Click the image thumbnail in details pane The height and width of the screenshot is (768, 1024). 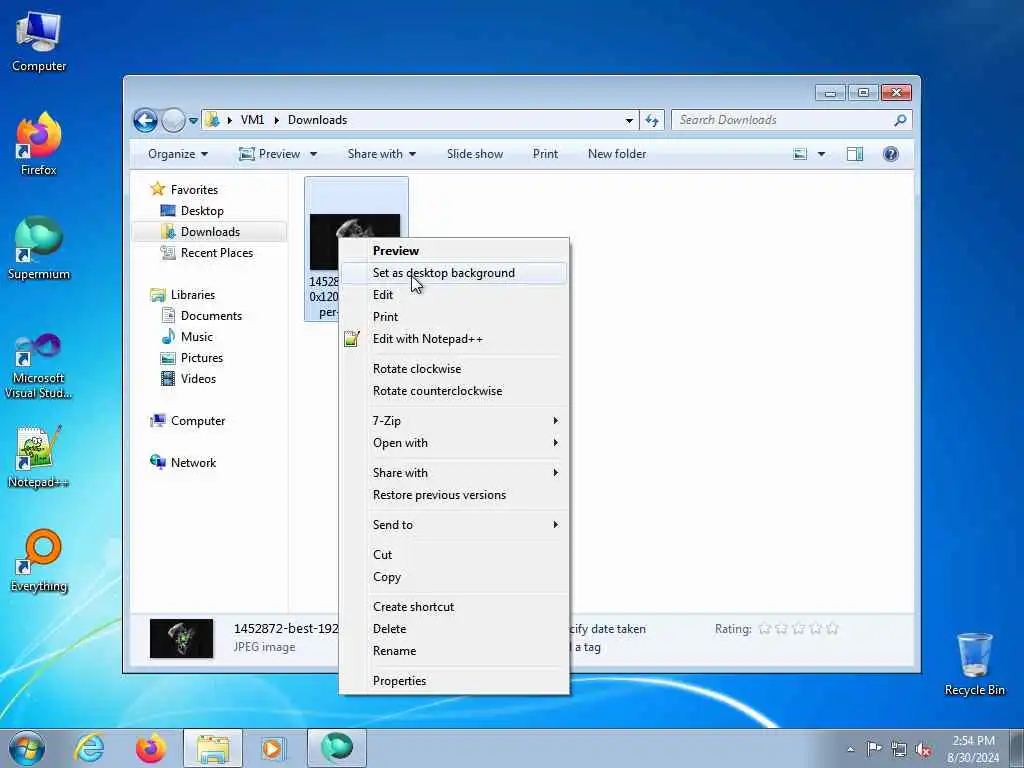tap(182, 639)
